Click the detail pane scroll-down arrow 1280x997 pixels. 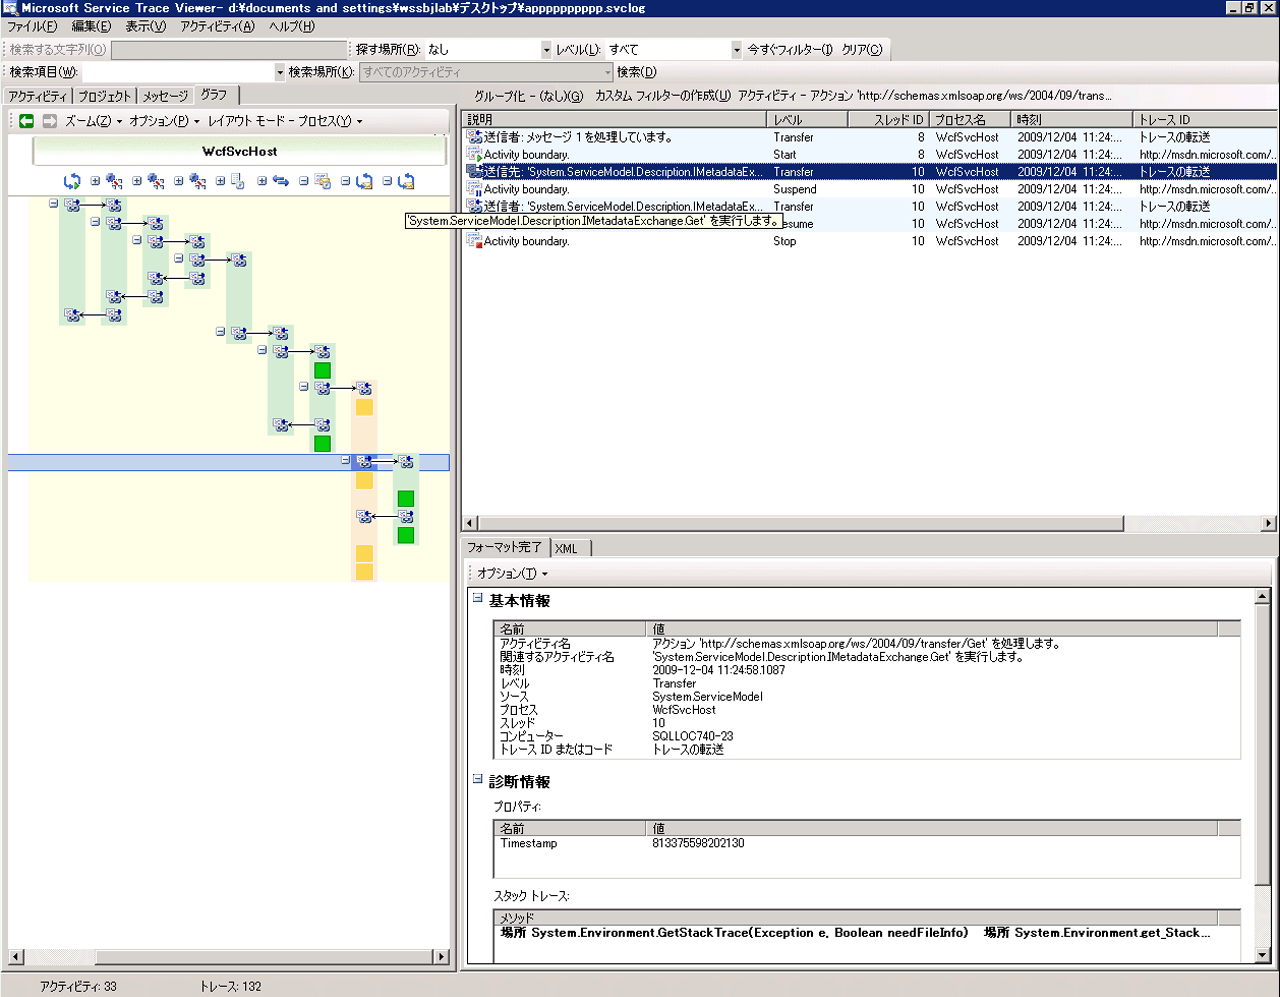[x=1263, y=955]
